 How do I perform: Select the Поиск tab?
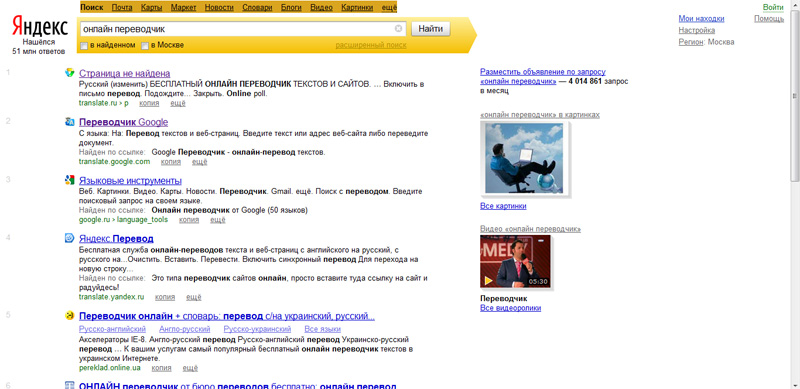92,7
